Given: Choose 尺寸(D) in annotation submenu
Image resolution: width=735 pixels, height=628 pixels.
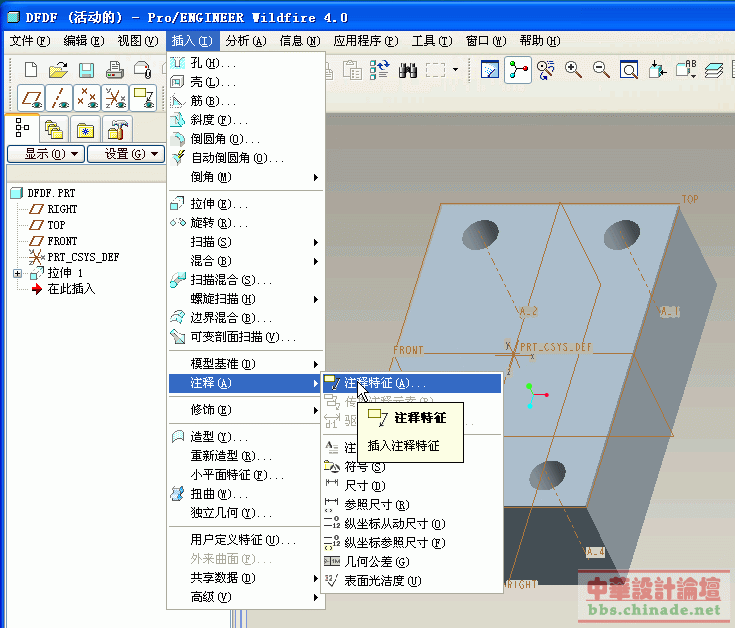Looking at the screenshot, I should tap(412, 486).
